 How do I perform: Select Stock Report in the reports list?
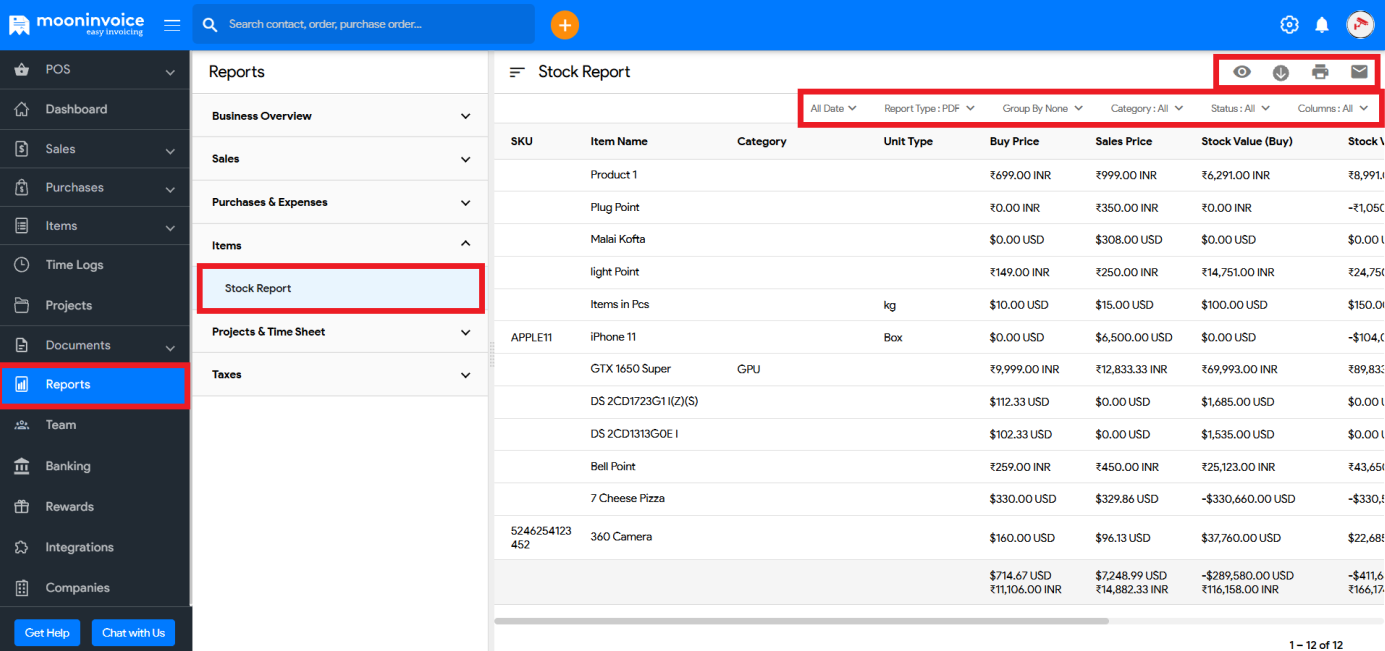(x=340, y=288)
